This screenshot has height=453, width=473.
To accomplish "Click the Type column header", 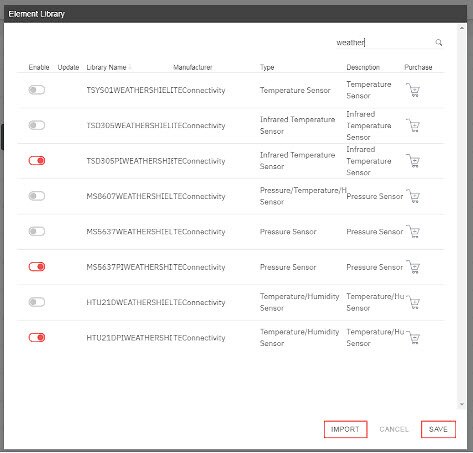I will tap(267, 67).
